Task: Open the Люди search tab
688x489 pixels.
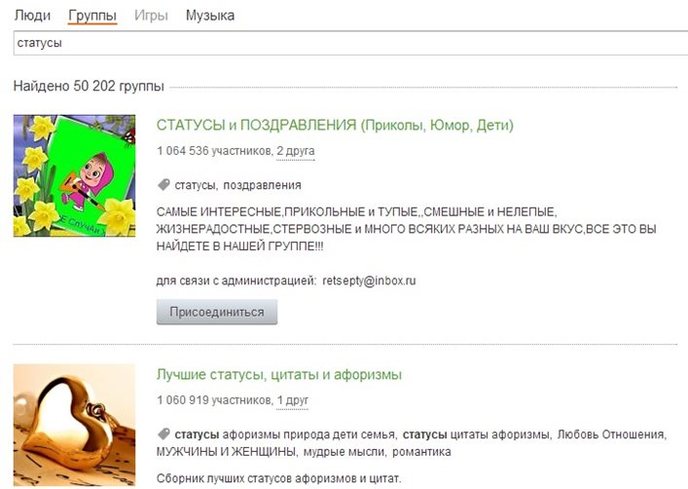Action: (32, 15)
